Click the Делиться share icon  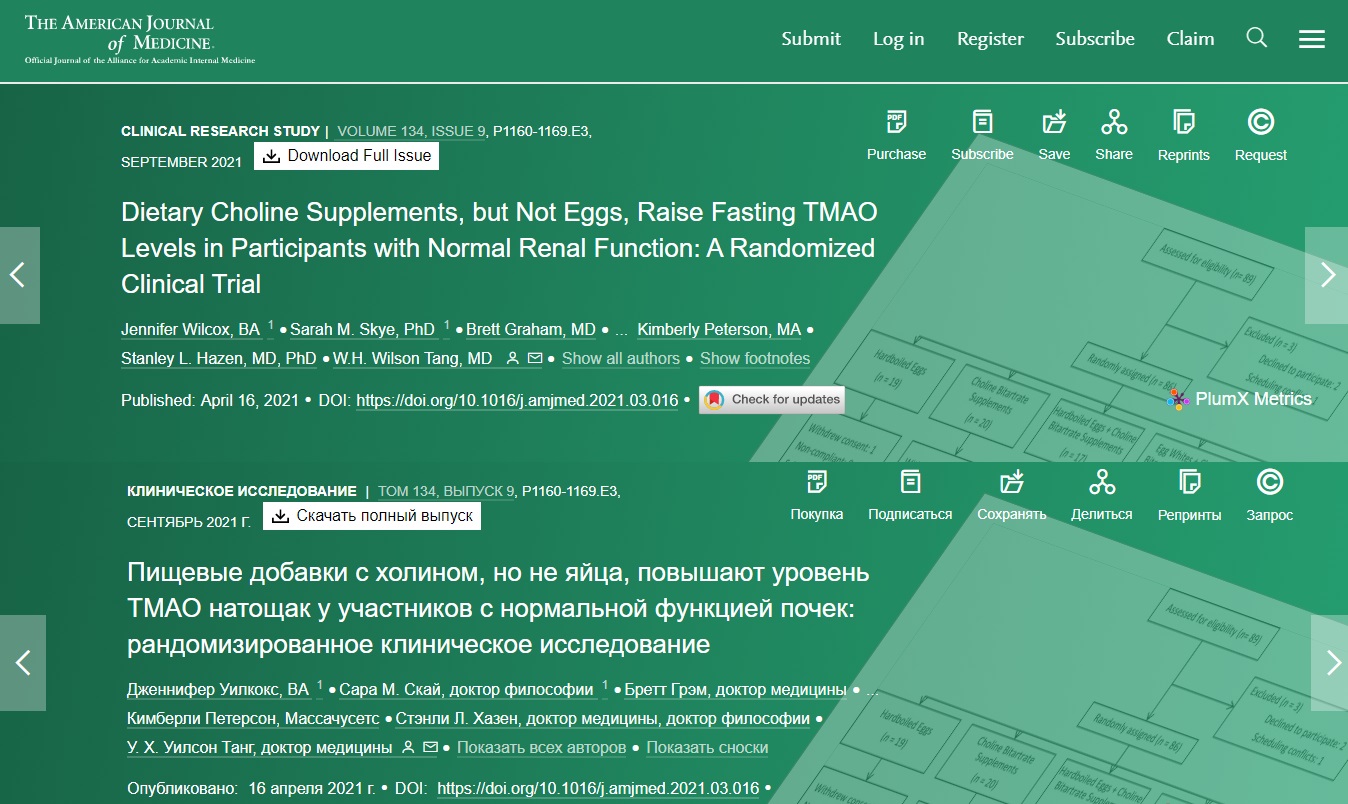click(1102, 482)
